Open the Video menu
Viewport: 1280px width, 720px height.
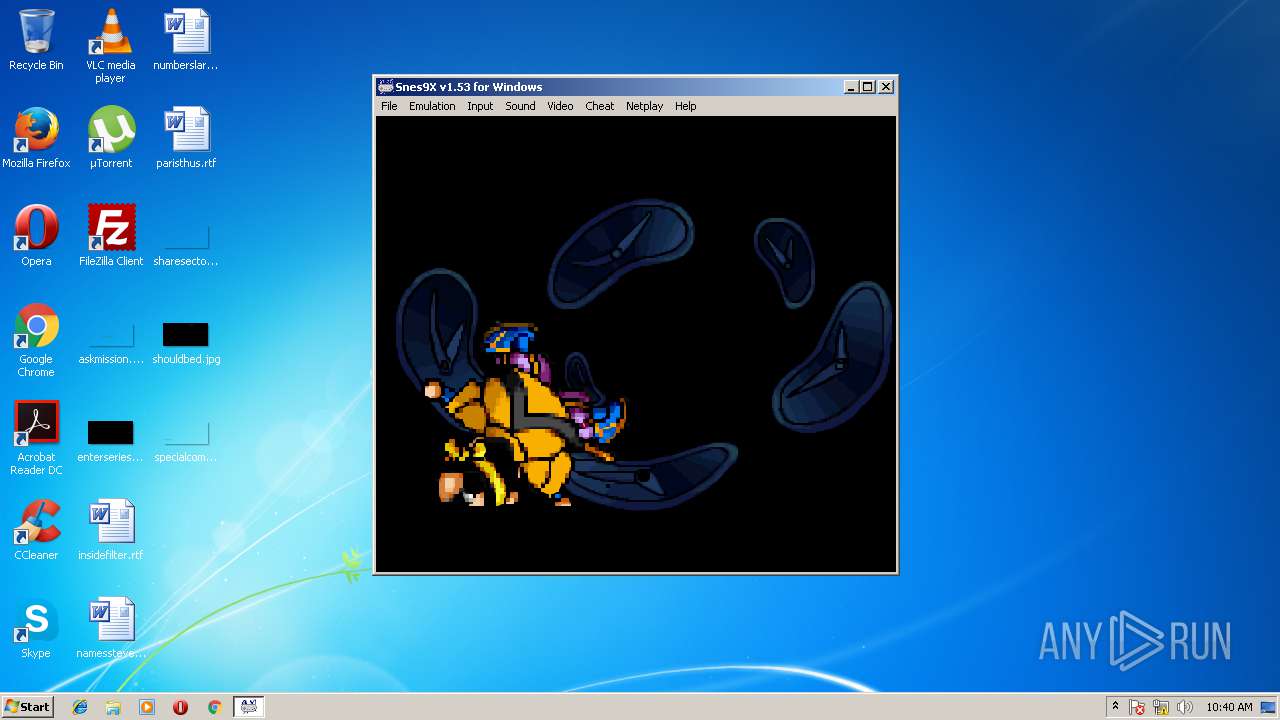[560, 106]
